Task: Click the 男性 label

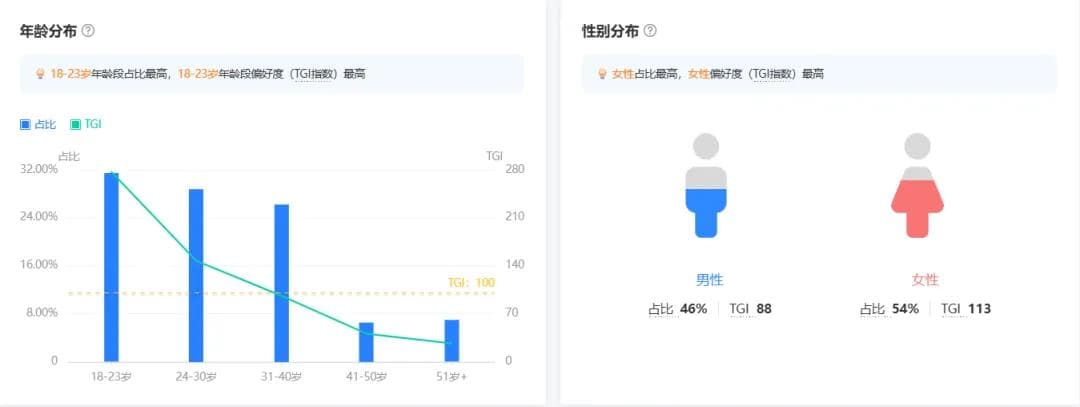Action: pos(709,280)
